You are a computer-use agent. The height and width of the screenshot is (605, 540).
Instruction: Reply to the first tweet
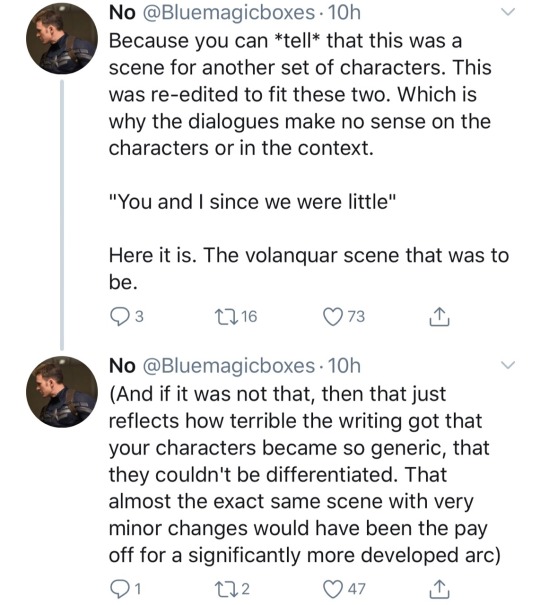pos(127,317)
